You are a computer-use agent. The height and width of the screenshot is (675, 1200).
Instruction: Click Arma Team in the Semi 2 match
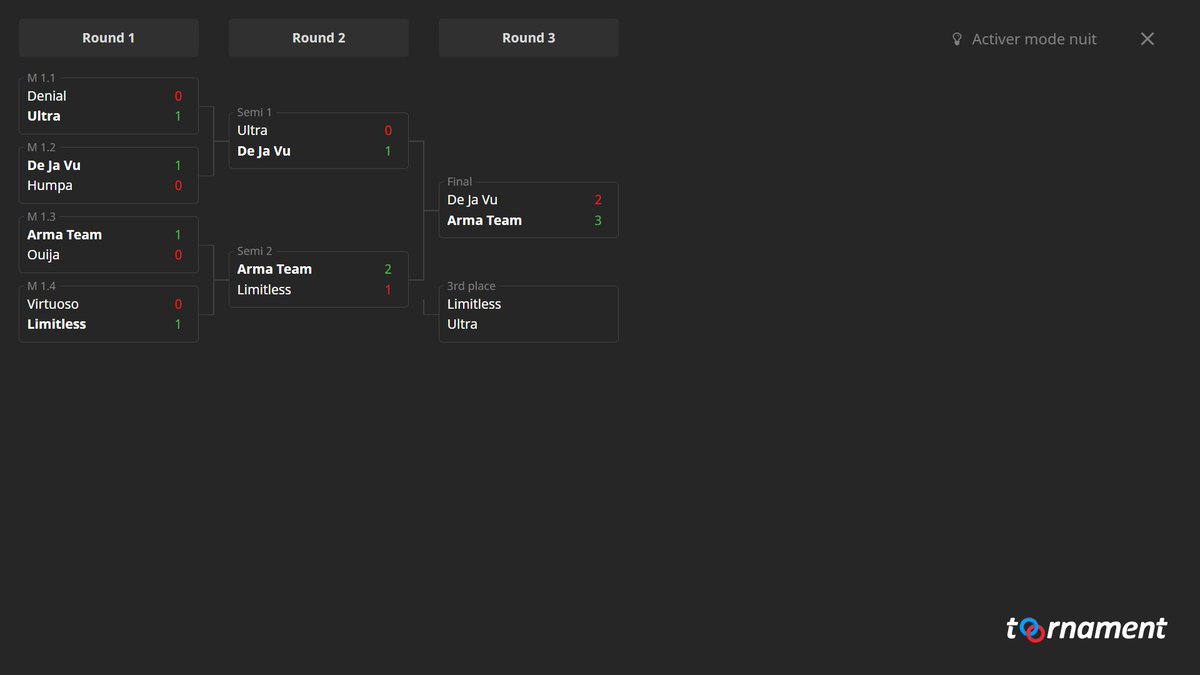(x=275, y=269)
